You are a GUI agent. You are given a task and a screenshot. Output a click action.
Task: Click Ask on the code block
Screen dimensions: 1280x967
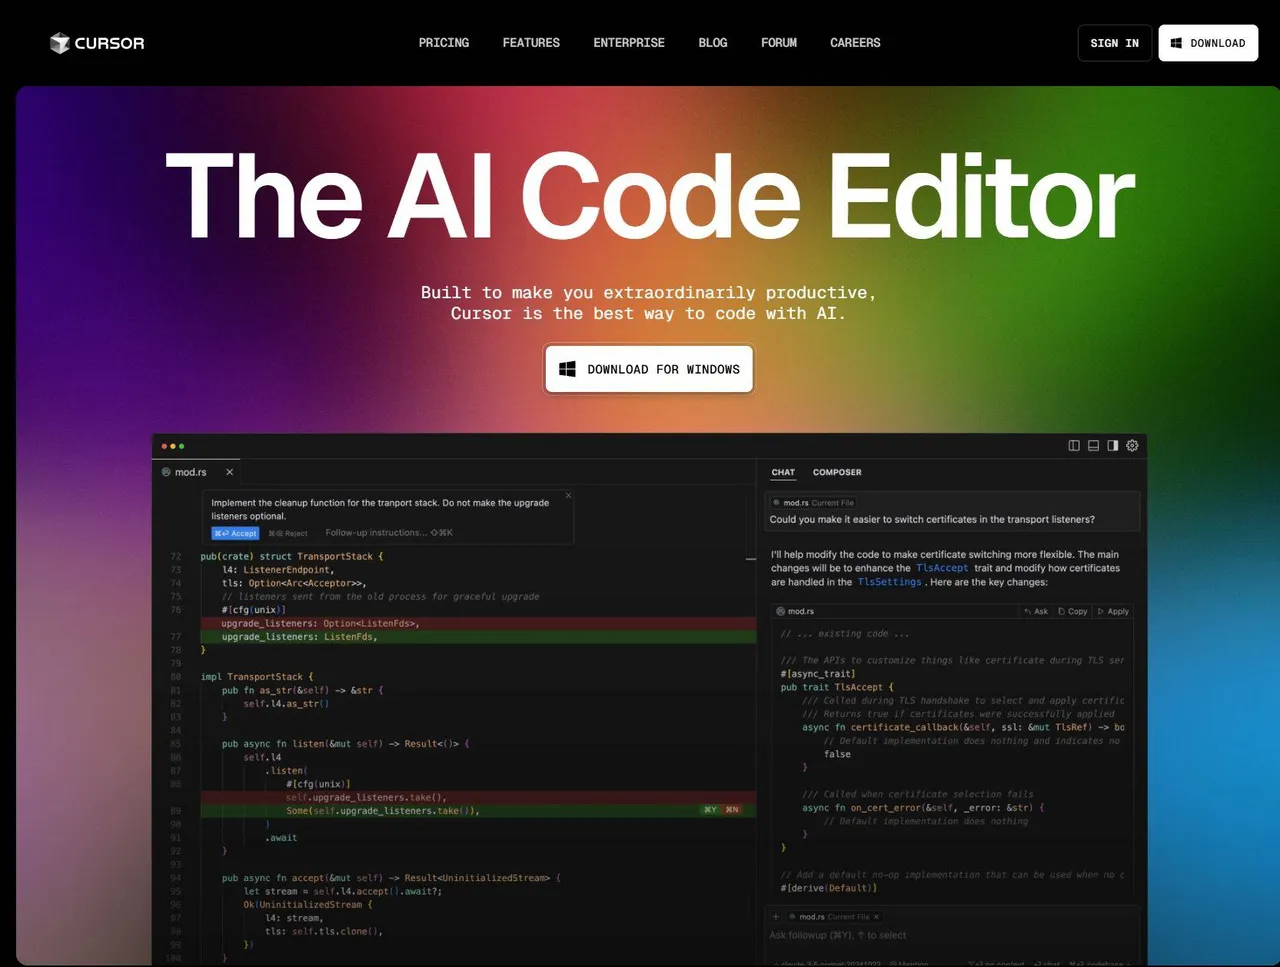click(1036, 611)
